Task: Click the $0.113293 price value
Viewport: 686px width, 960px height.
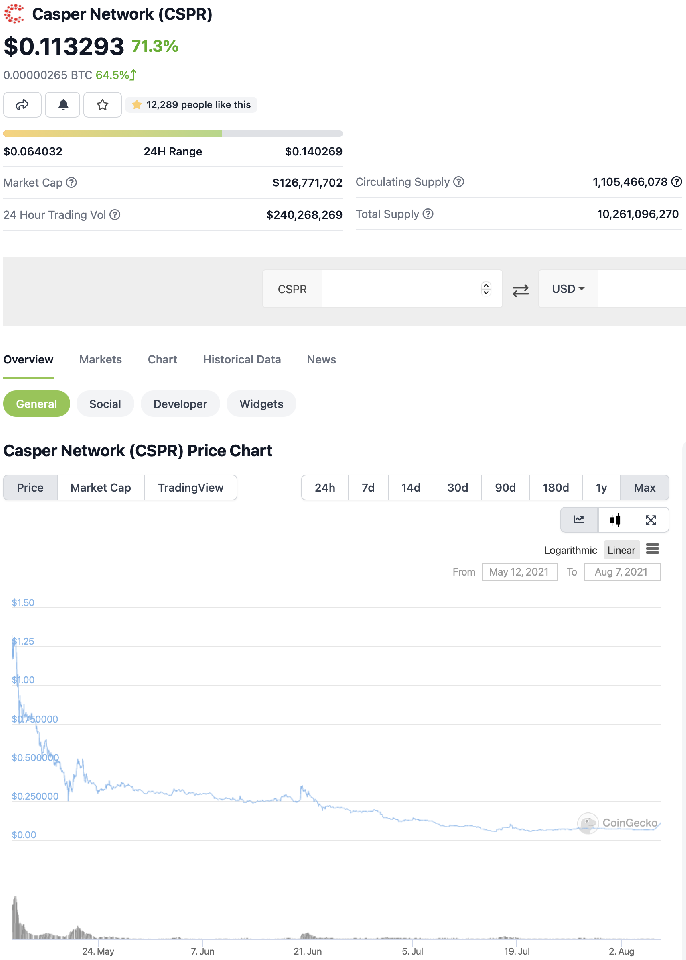Action: point(64,46)
